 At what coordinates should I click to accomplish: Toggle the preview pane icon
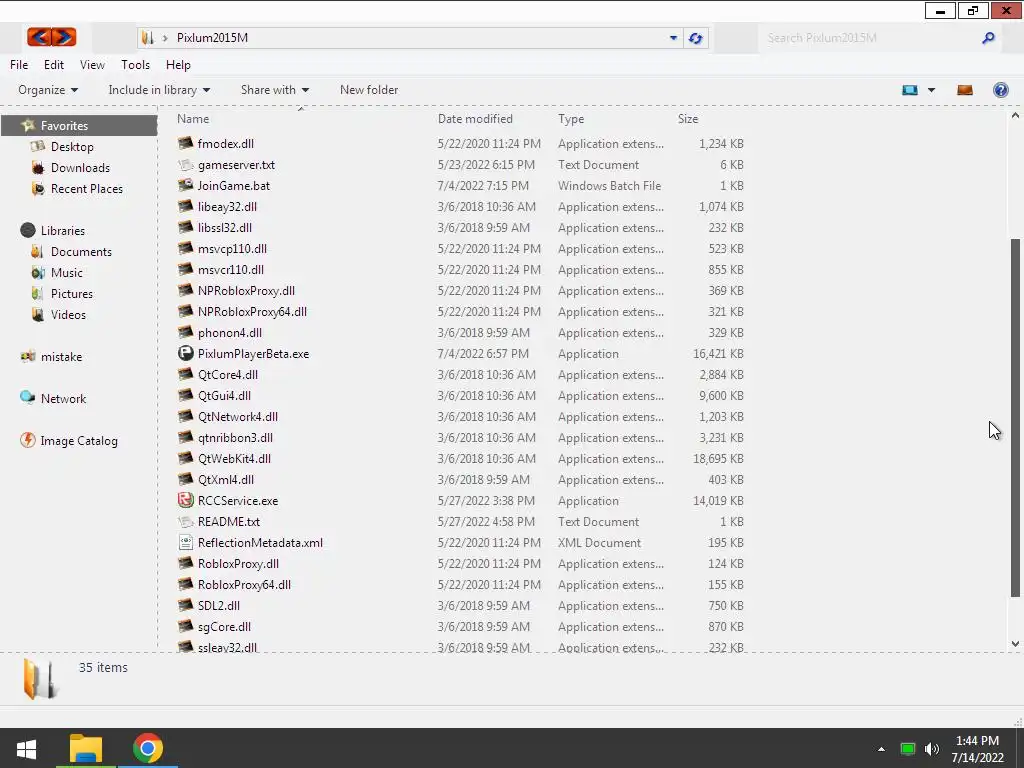(x=965, y=90)
